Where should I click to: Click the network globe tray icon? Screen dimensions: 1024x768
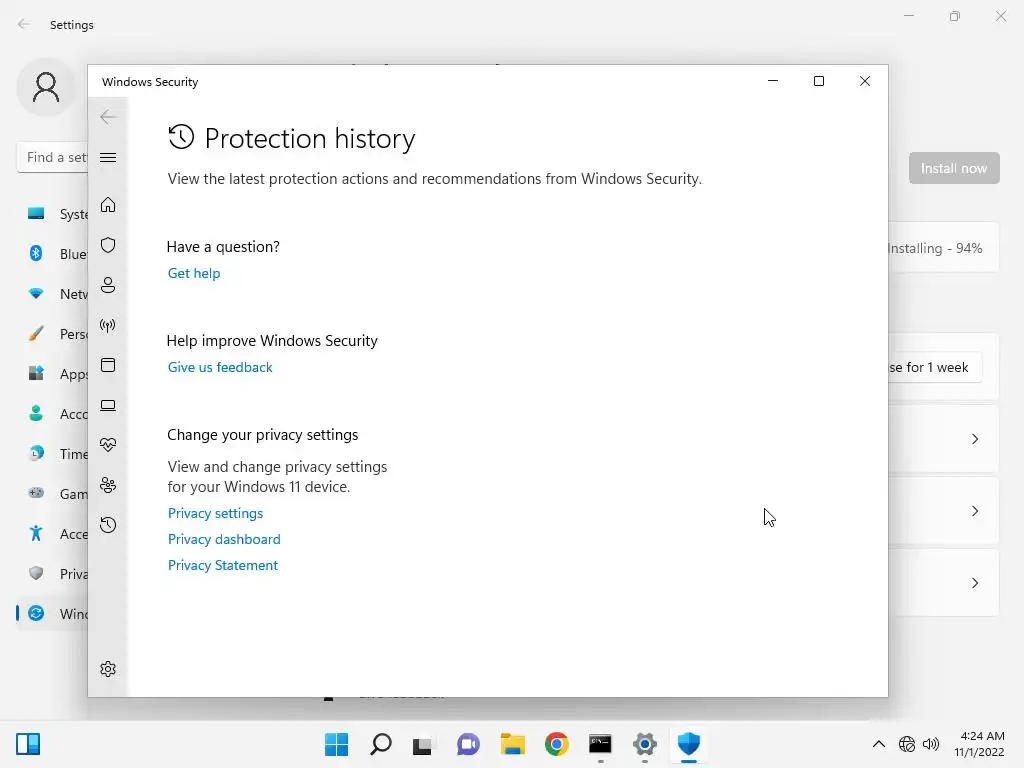click(x=906, y=744)
